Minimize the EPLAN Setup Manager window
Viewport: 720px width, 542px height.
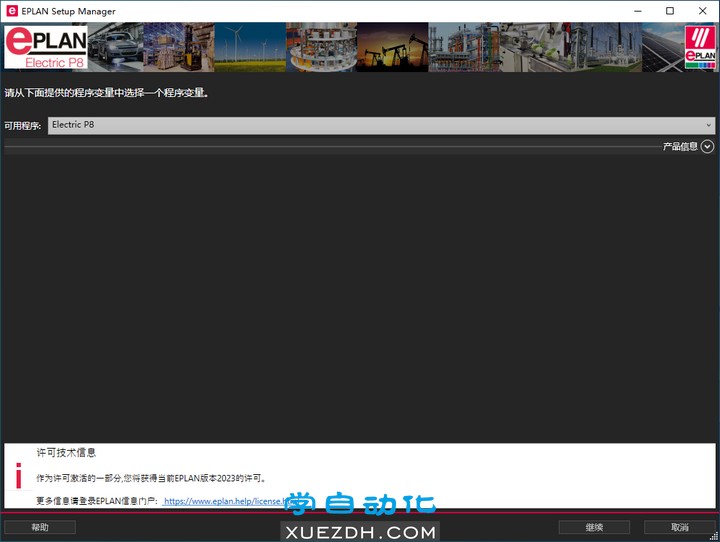coord(638,11)
